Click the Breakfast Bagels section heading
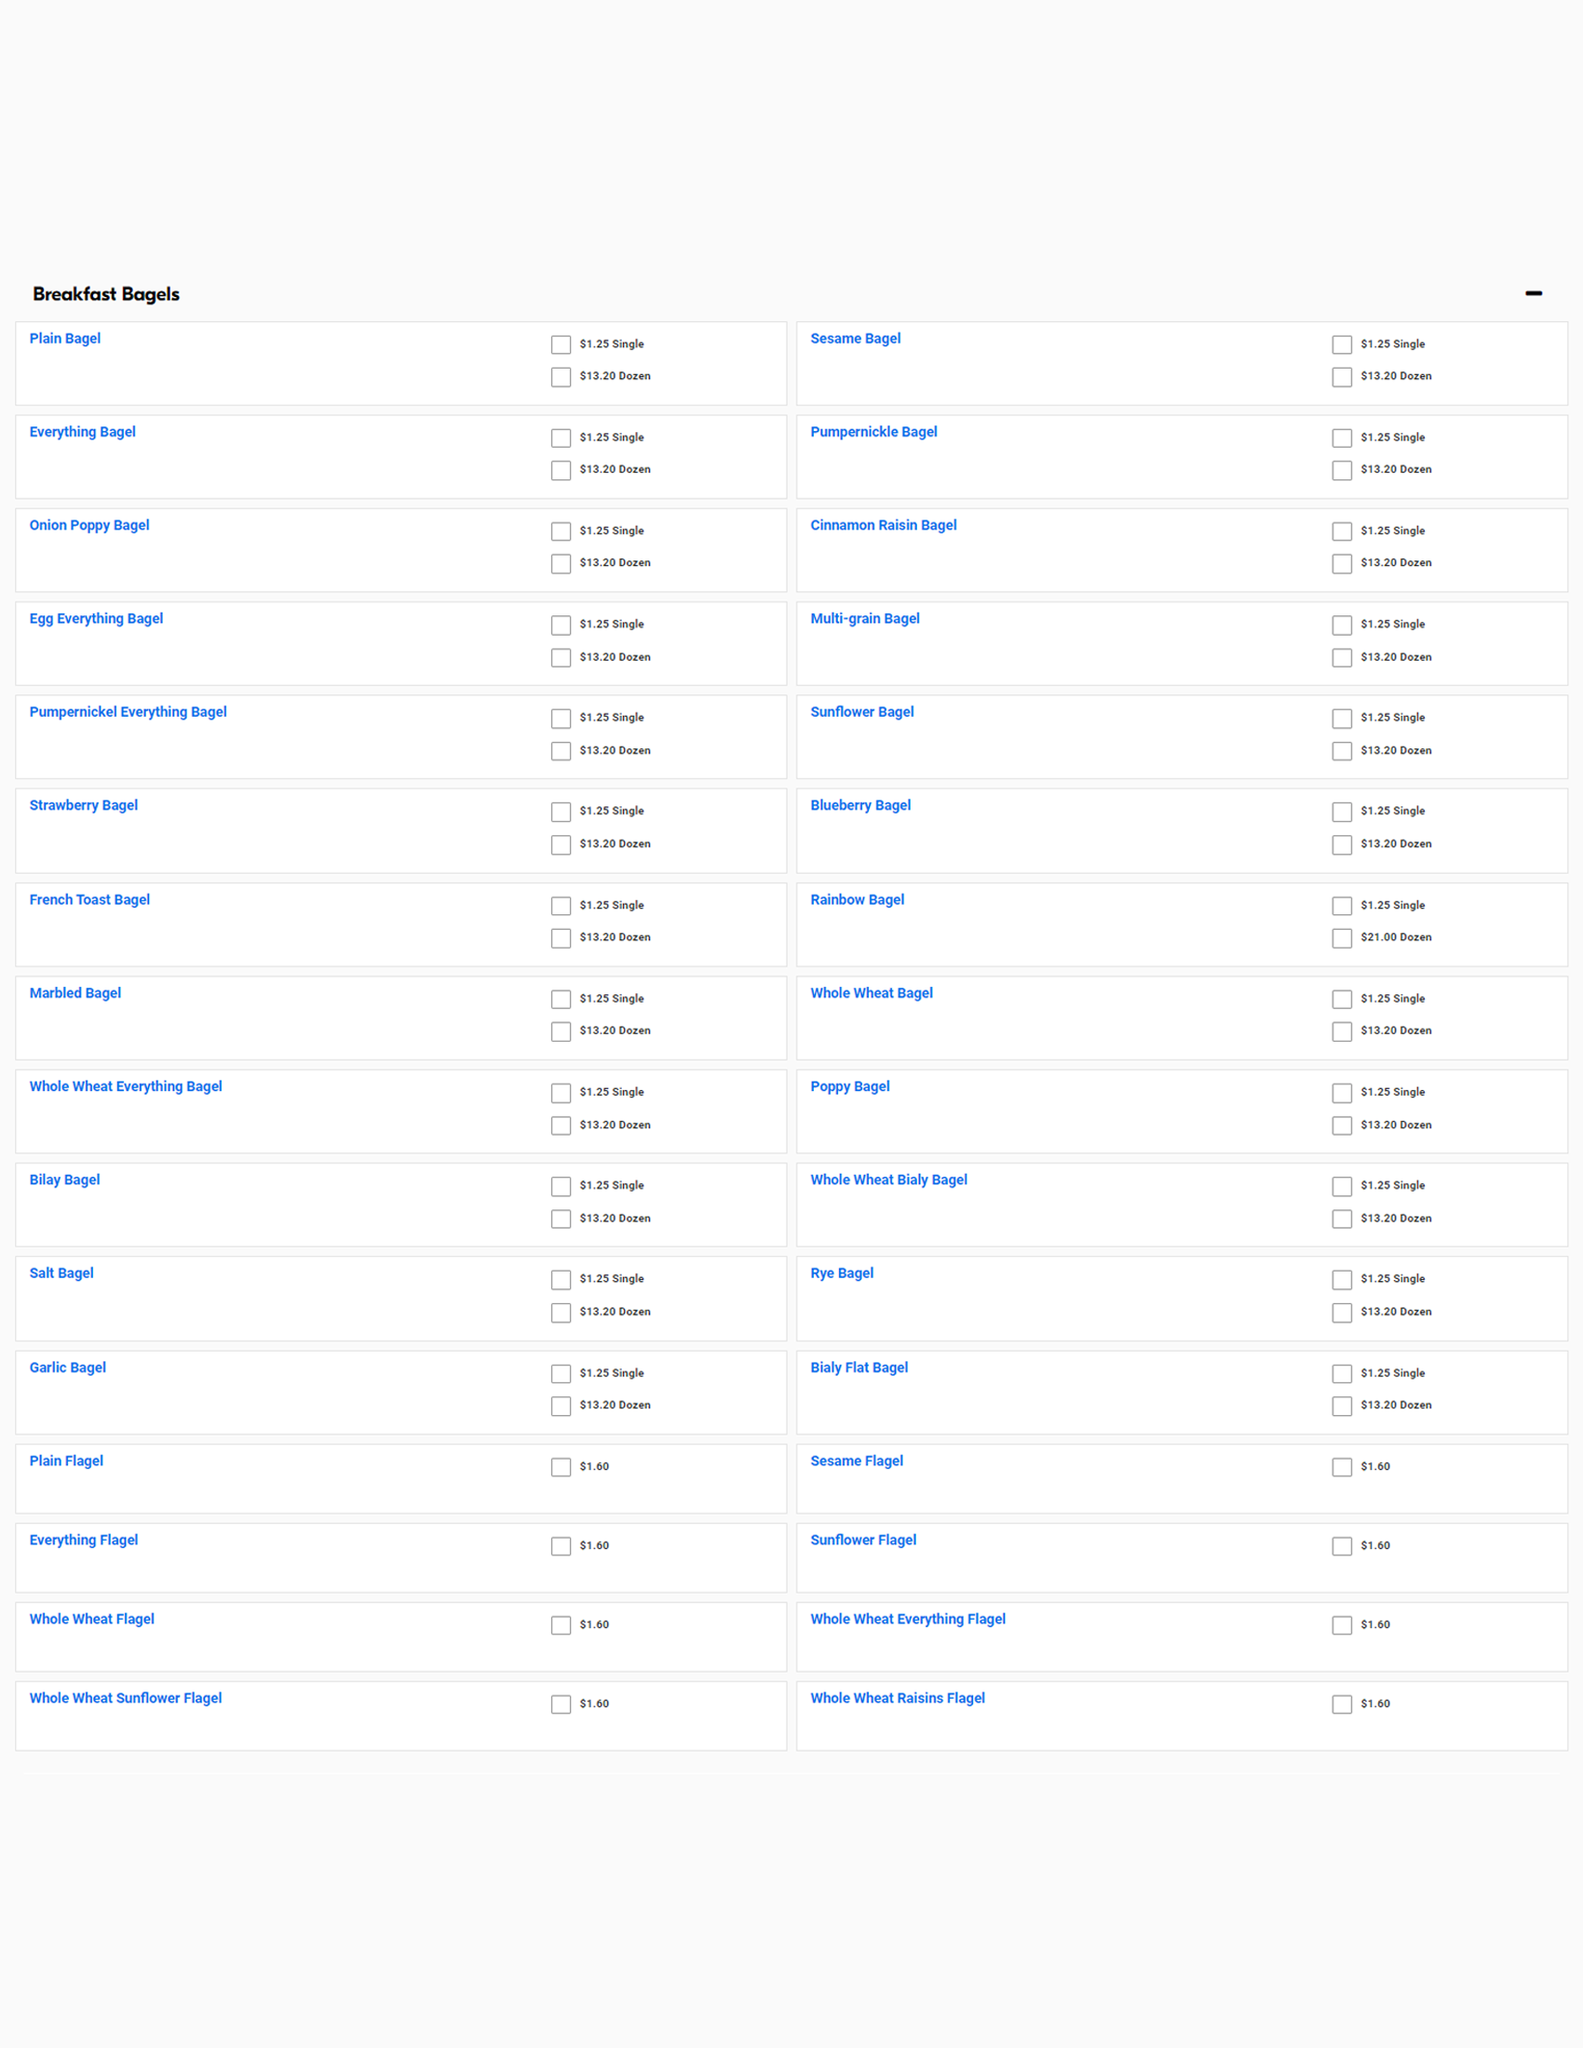This screenshot has width=1583, height=2048. pos(106,294)
